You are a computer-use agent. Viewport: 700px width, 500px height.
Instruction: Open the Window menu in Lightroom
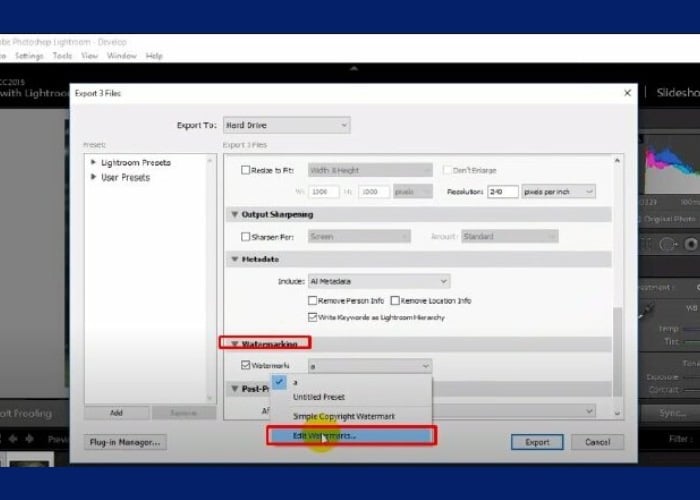pyautogui.click(x=121, y=56)
